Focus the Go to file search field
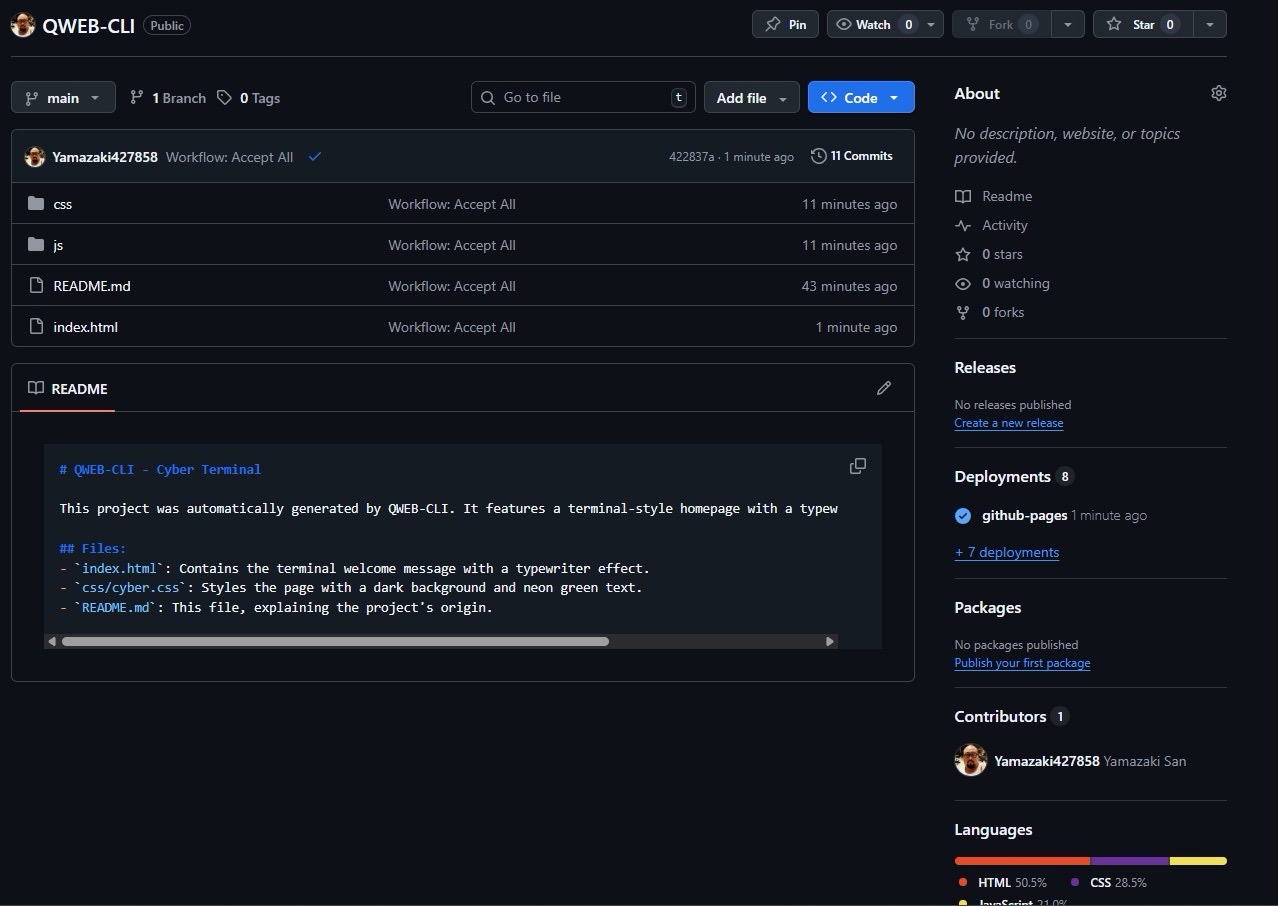The height and width of the screenshot is (906, 1278). coord(583,97)
